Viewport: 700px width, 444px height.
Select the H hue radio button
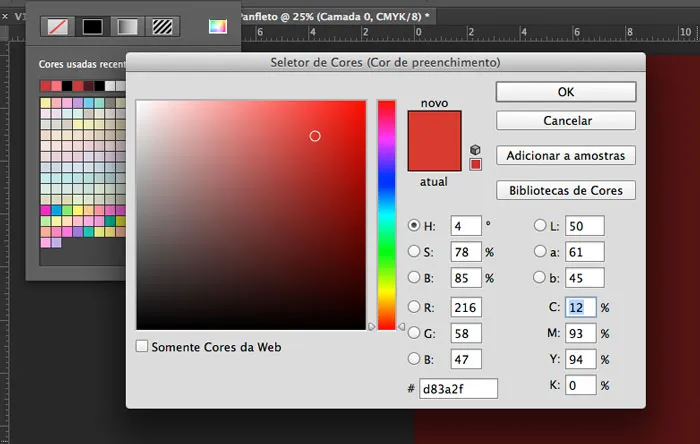[x=414, y=225]
